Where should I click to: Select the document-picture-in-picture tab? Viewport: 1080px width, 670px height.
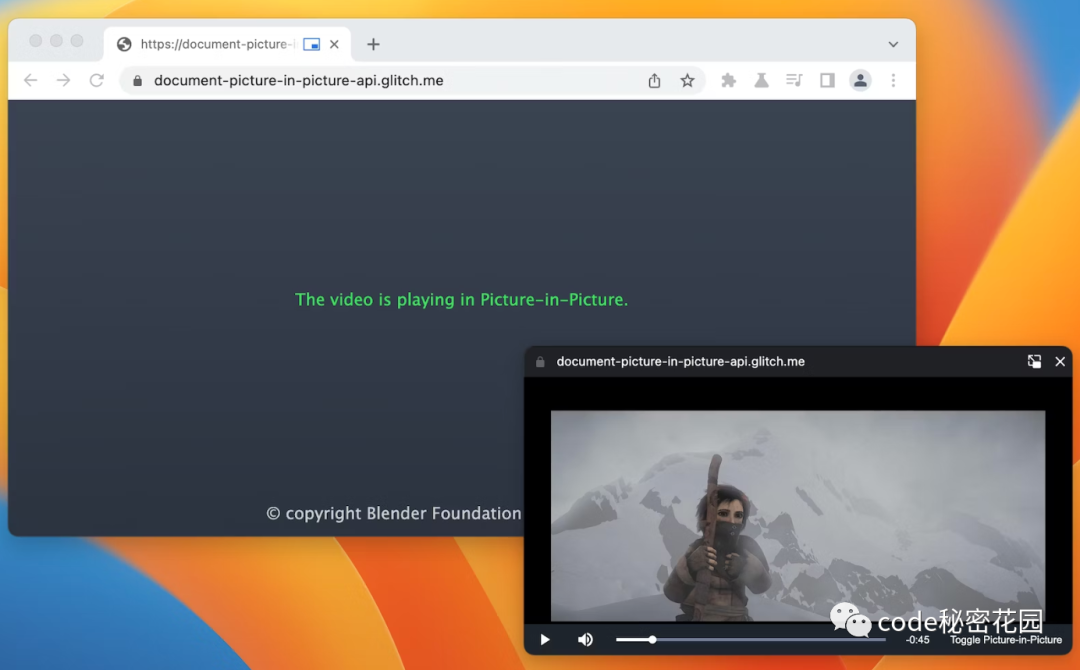pyautogui.click(x=227, y=44)
